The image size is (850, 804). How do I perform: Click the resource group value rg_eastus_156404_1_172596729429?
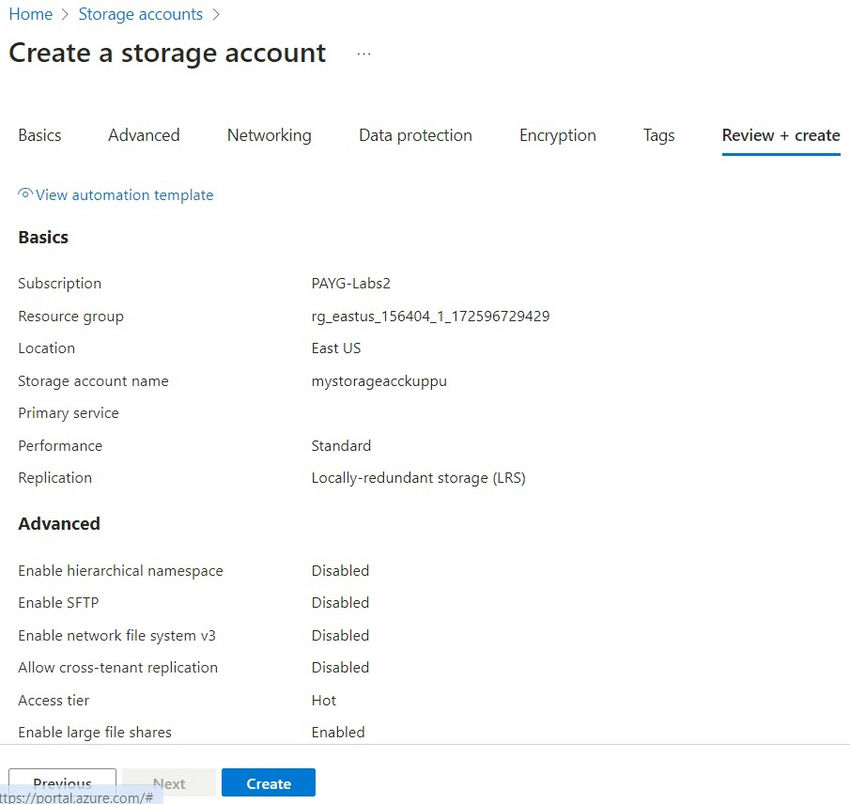coord(430,316)
